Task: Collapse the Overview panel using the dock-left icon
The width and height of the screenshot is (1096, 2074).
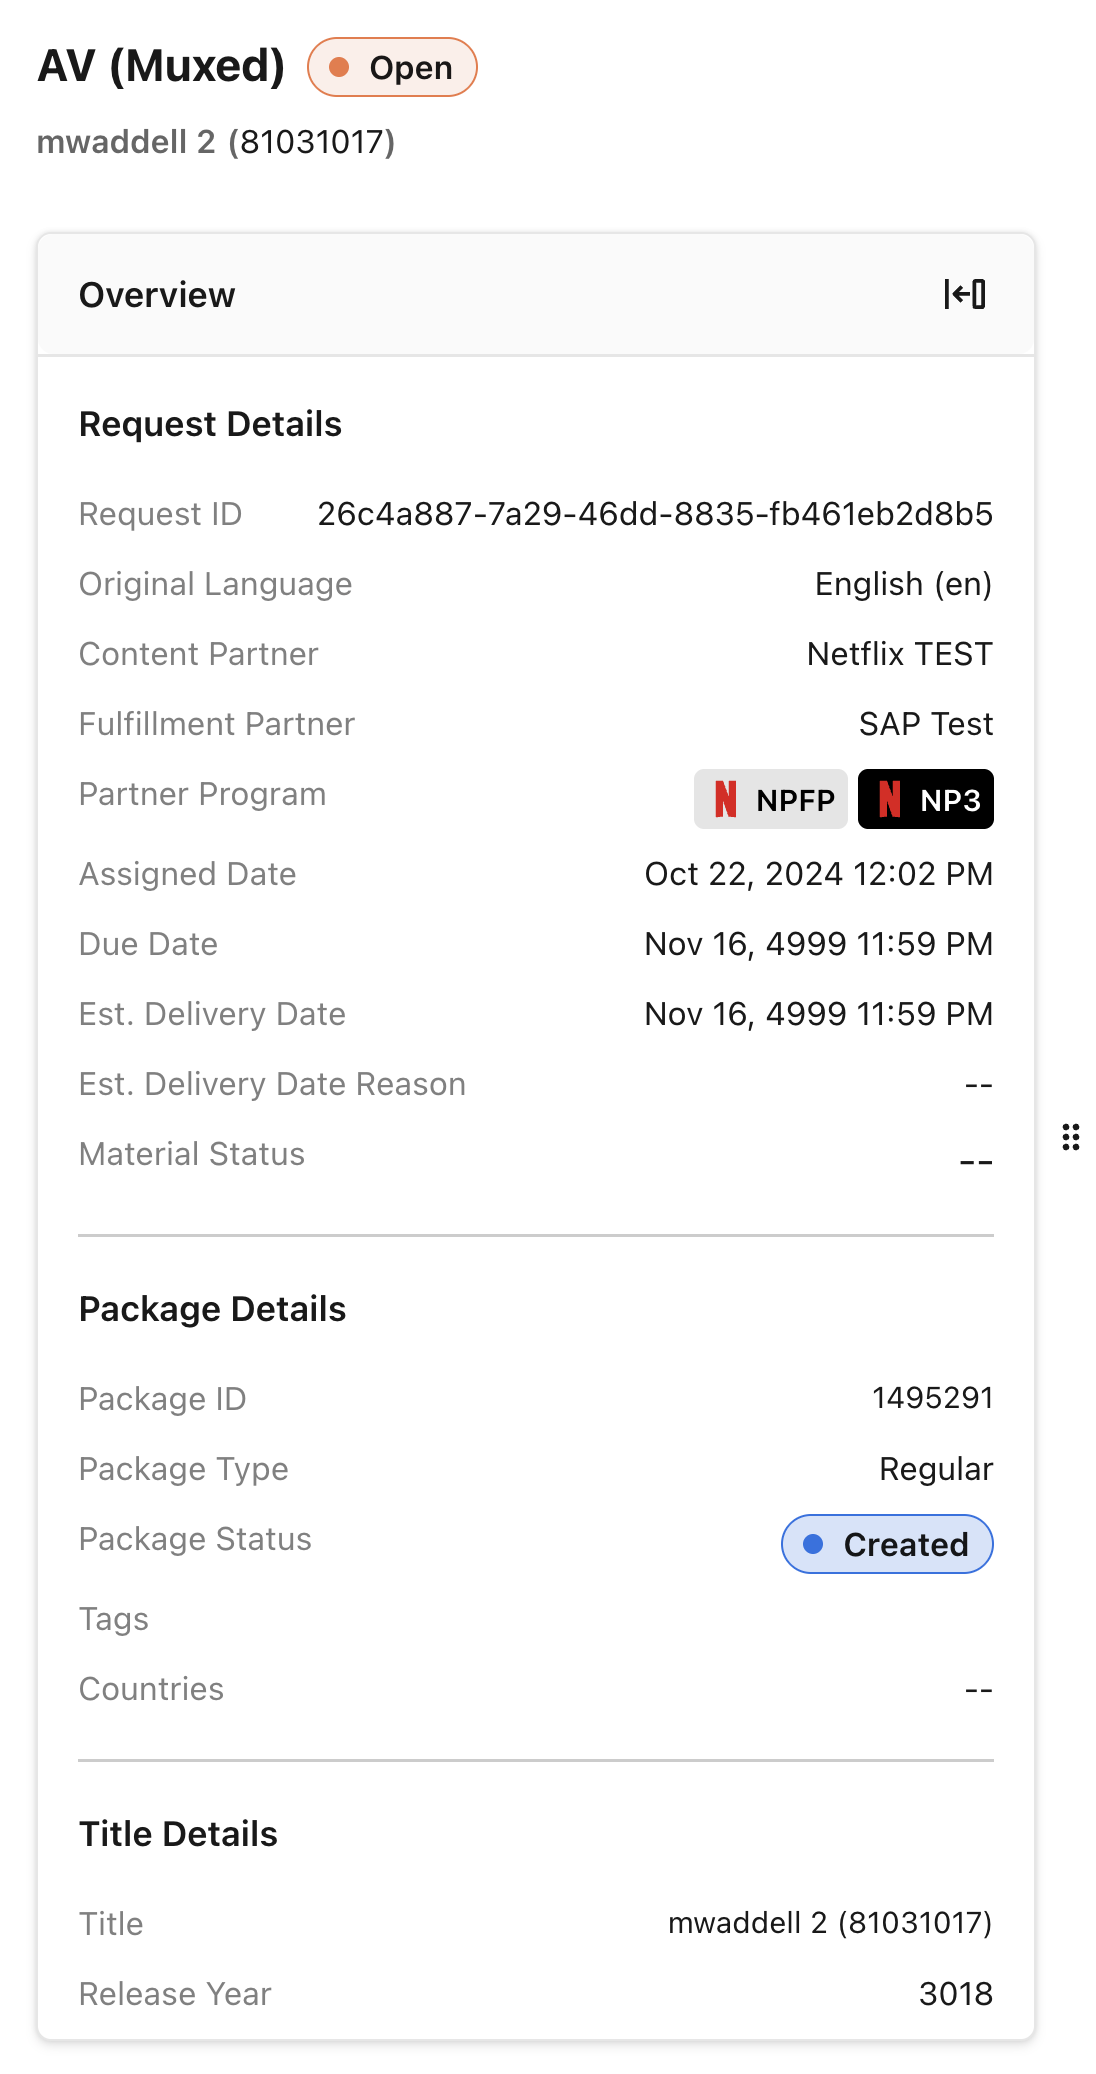Action: pyautogui.click(x=965, y=295)
